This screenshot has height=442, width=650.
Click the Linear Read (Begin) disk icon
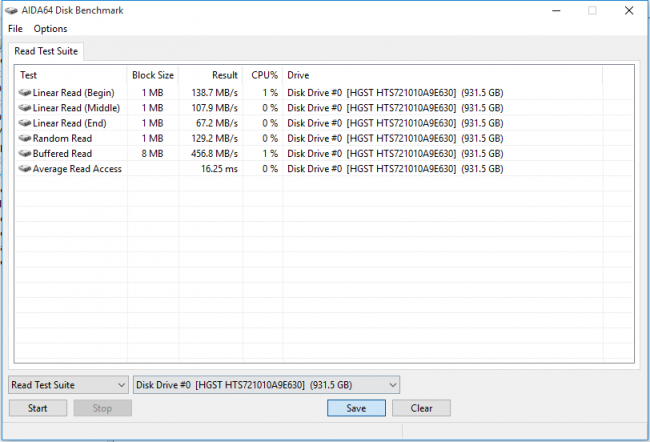pos(25,92)
